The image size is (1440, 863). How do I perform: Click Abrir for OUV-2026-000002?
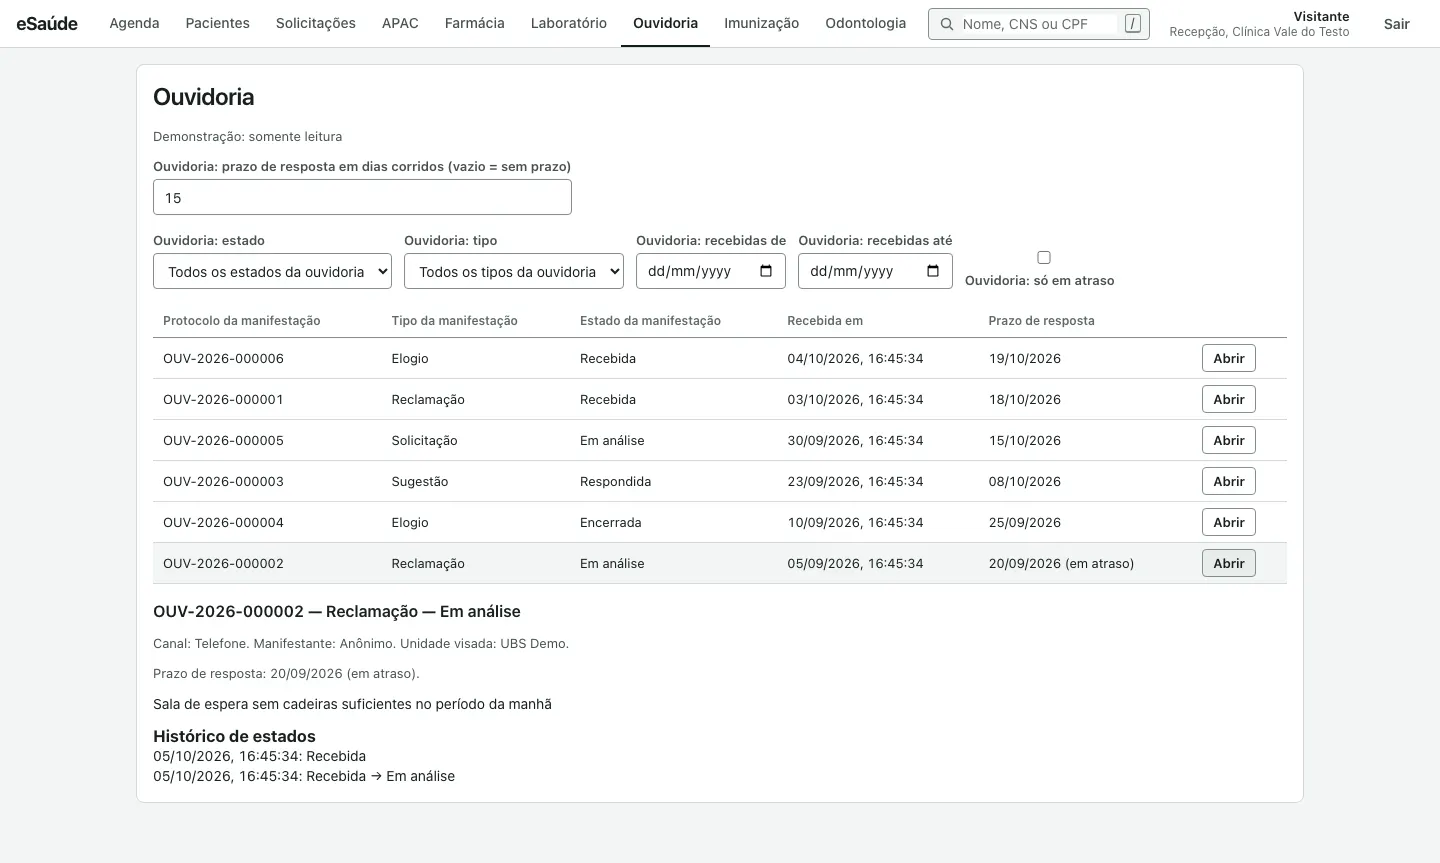coord(1229,563)
